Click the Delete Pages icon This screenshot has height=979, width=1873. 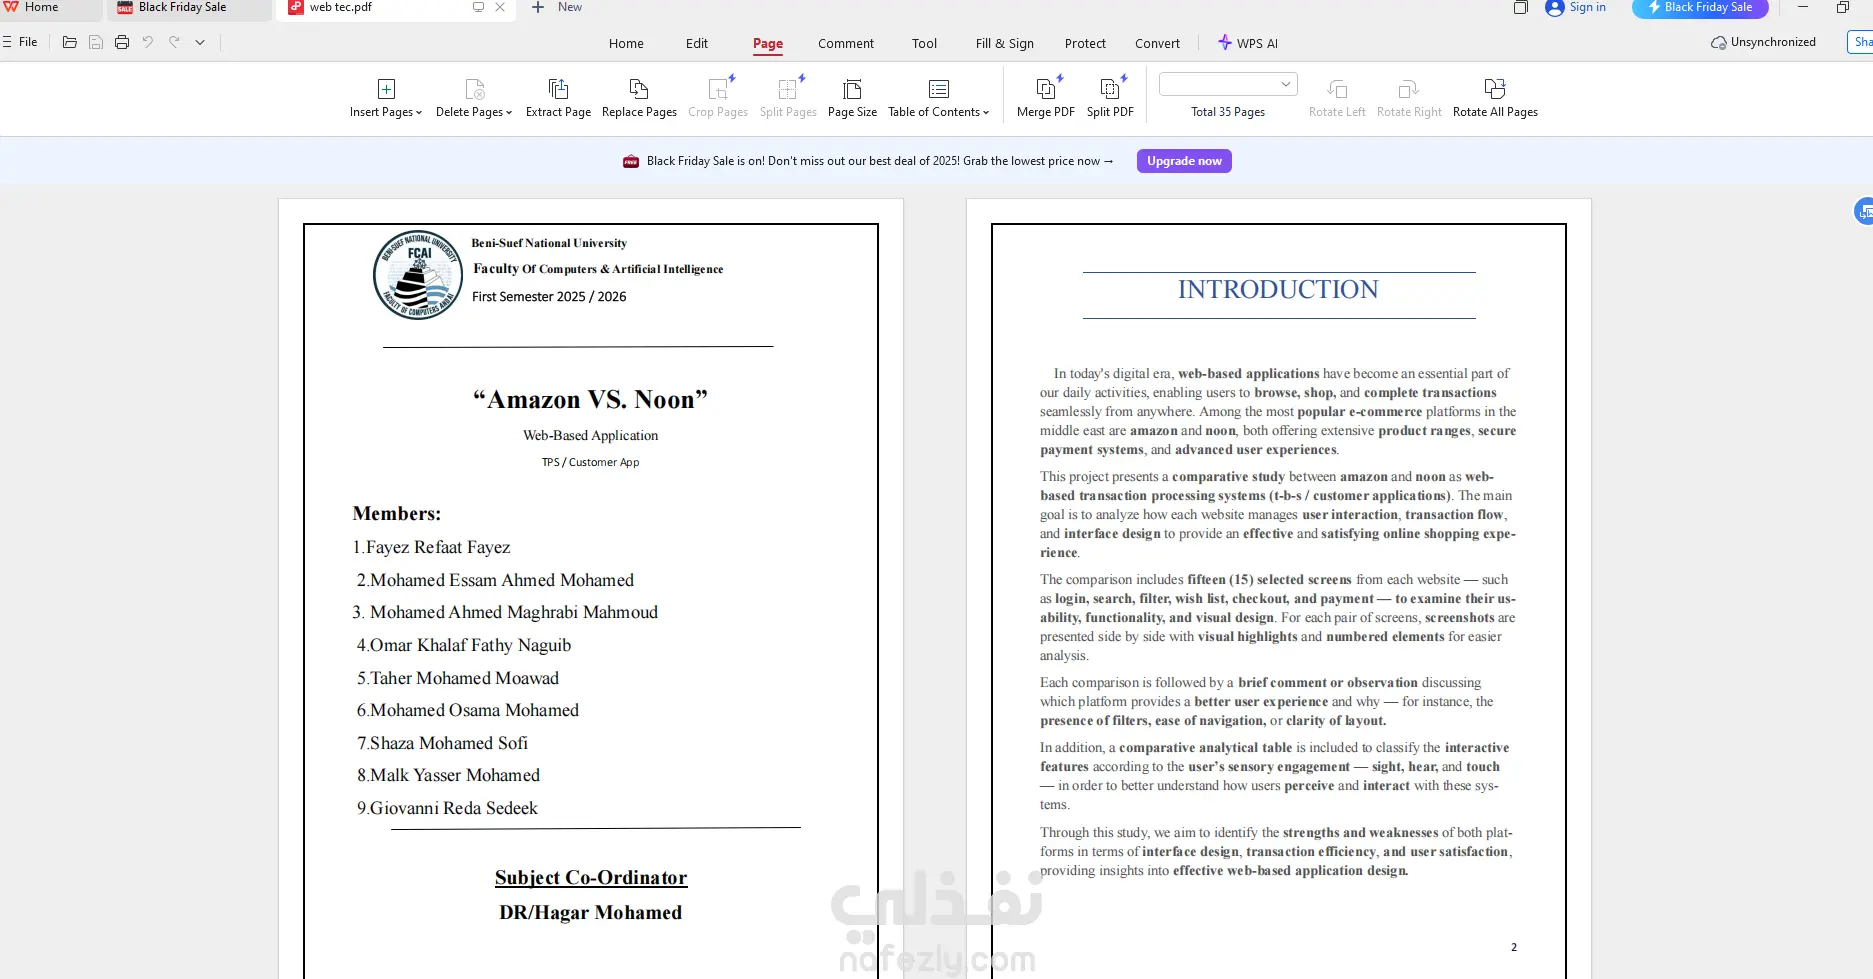tap(475, 89)
